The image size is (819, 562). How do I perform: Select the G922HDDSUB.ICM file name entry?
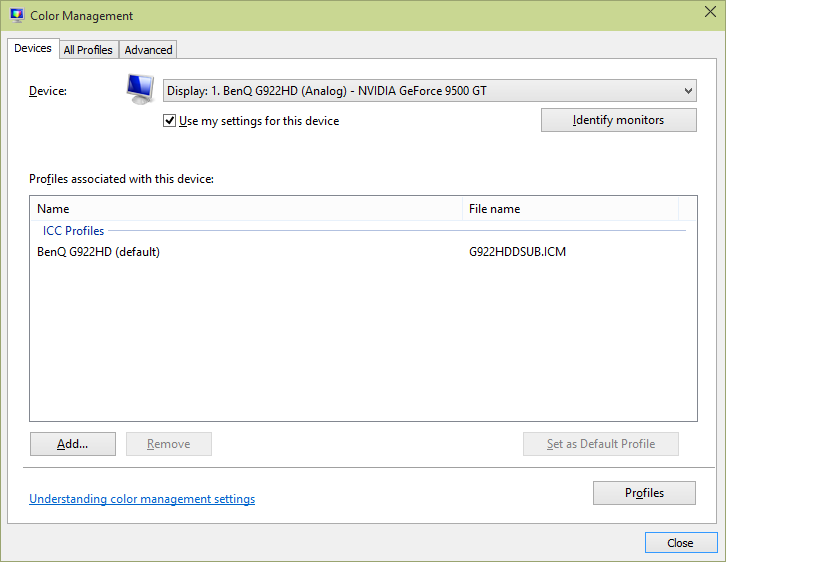coord(517,252)
